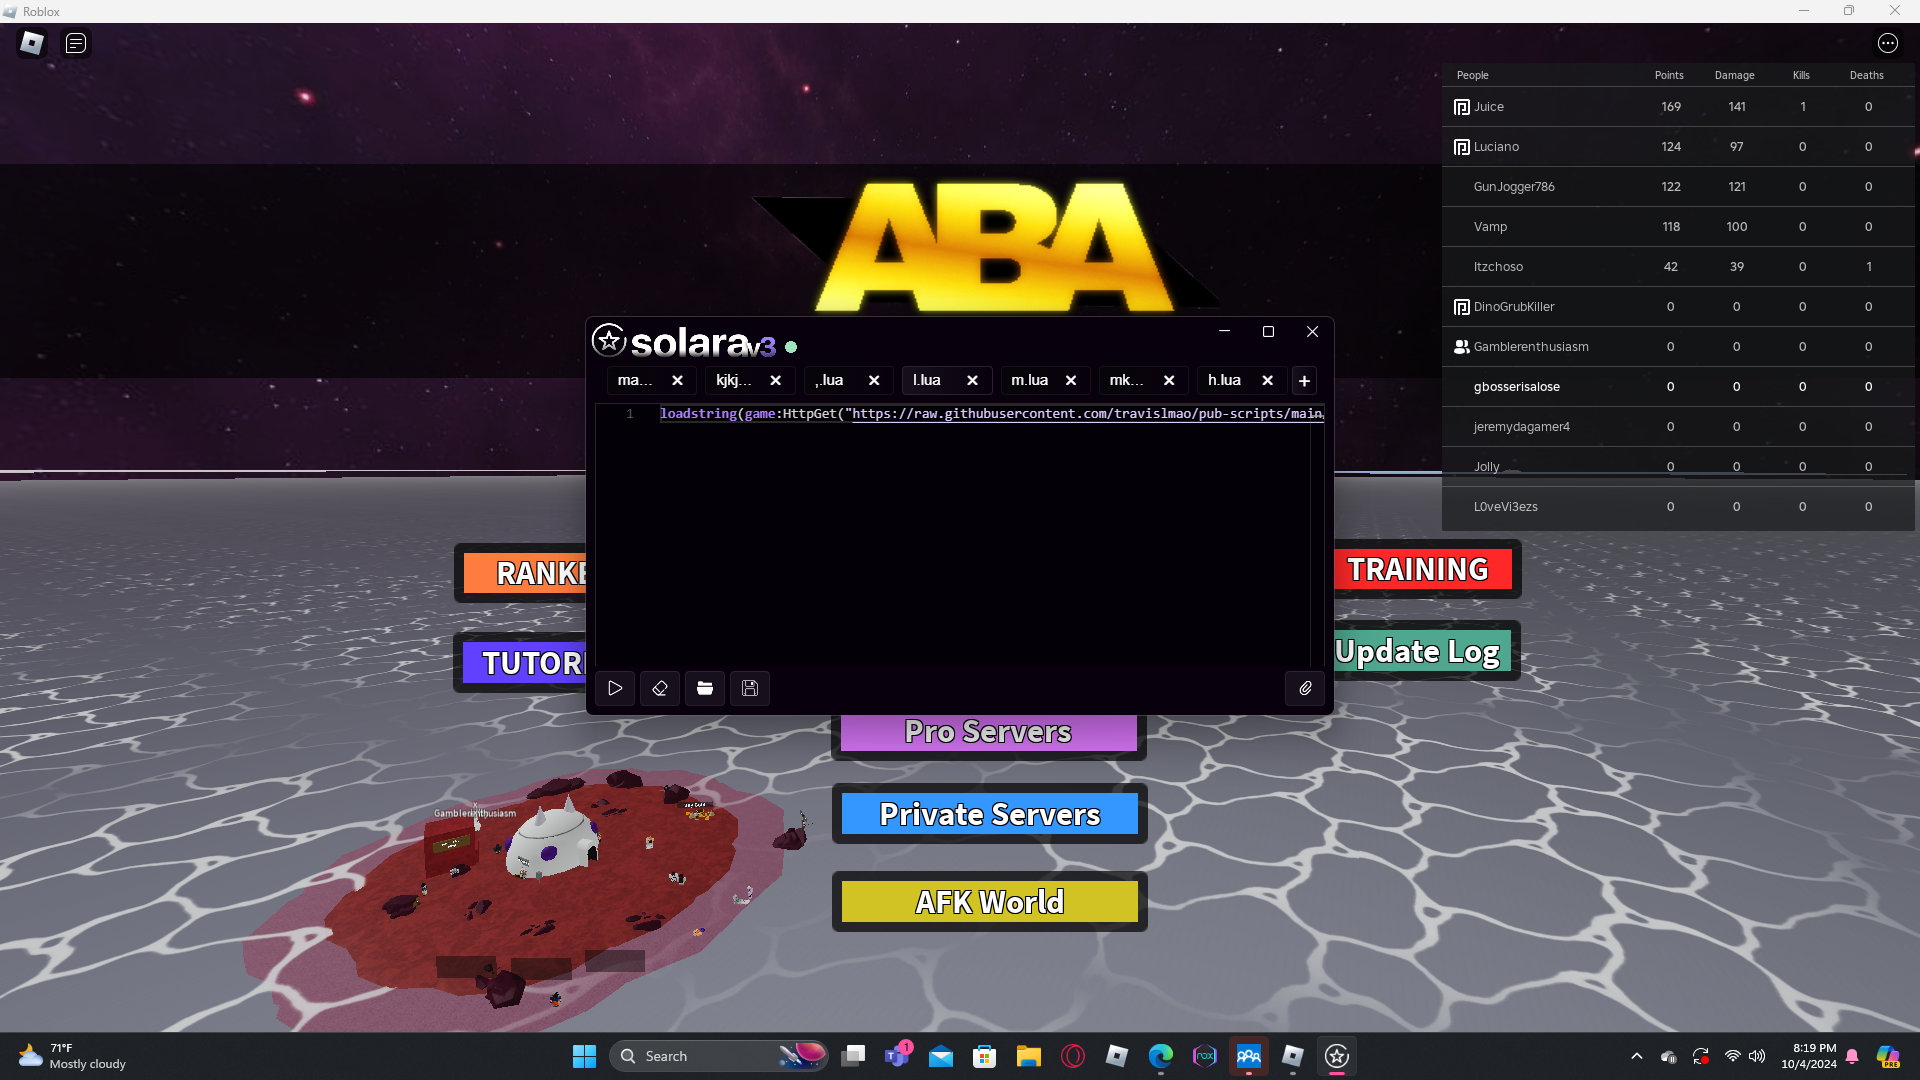The height and width of the screenshot is (1080, 1920).
Task: Click the Private Servers button
Action: (x=990, y=814)
